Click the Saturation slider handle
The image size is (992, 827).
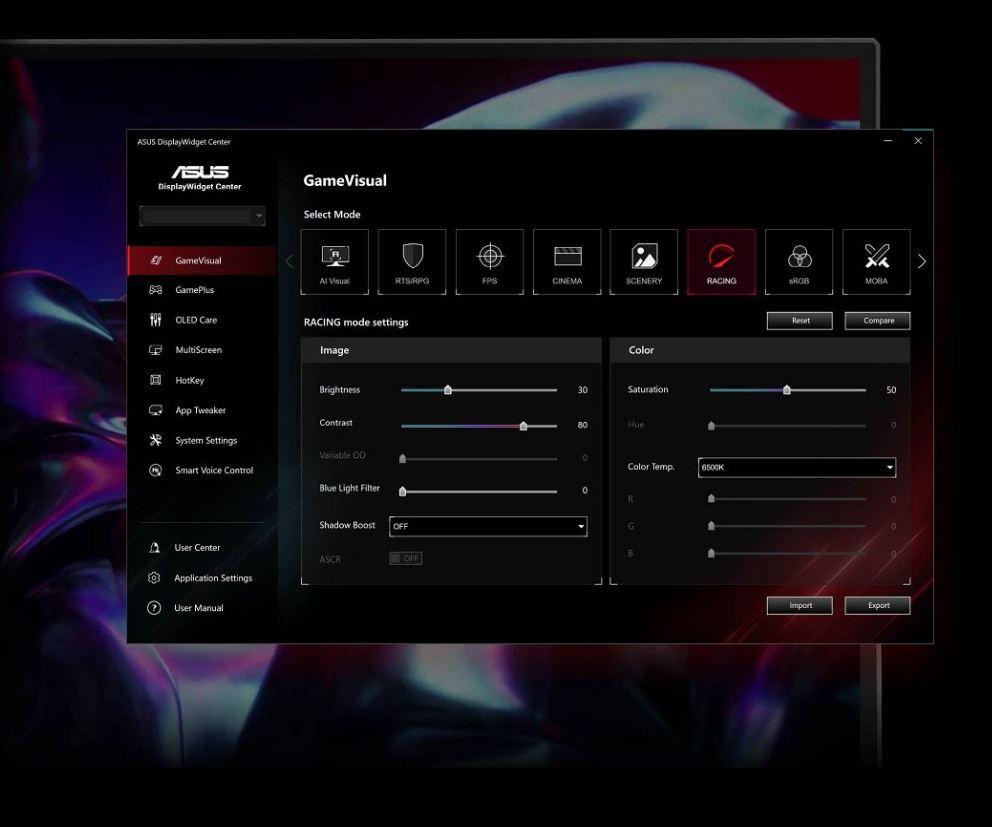coord(786,390)
